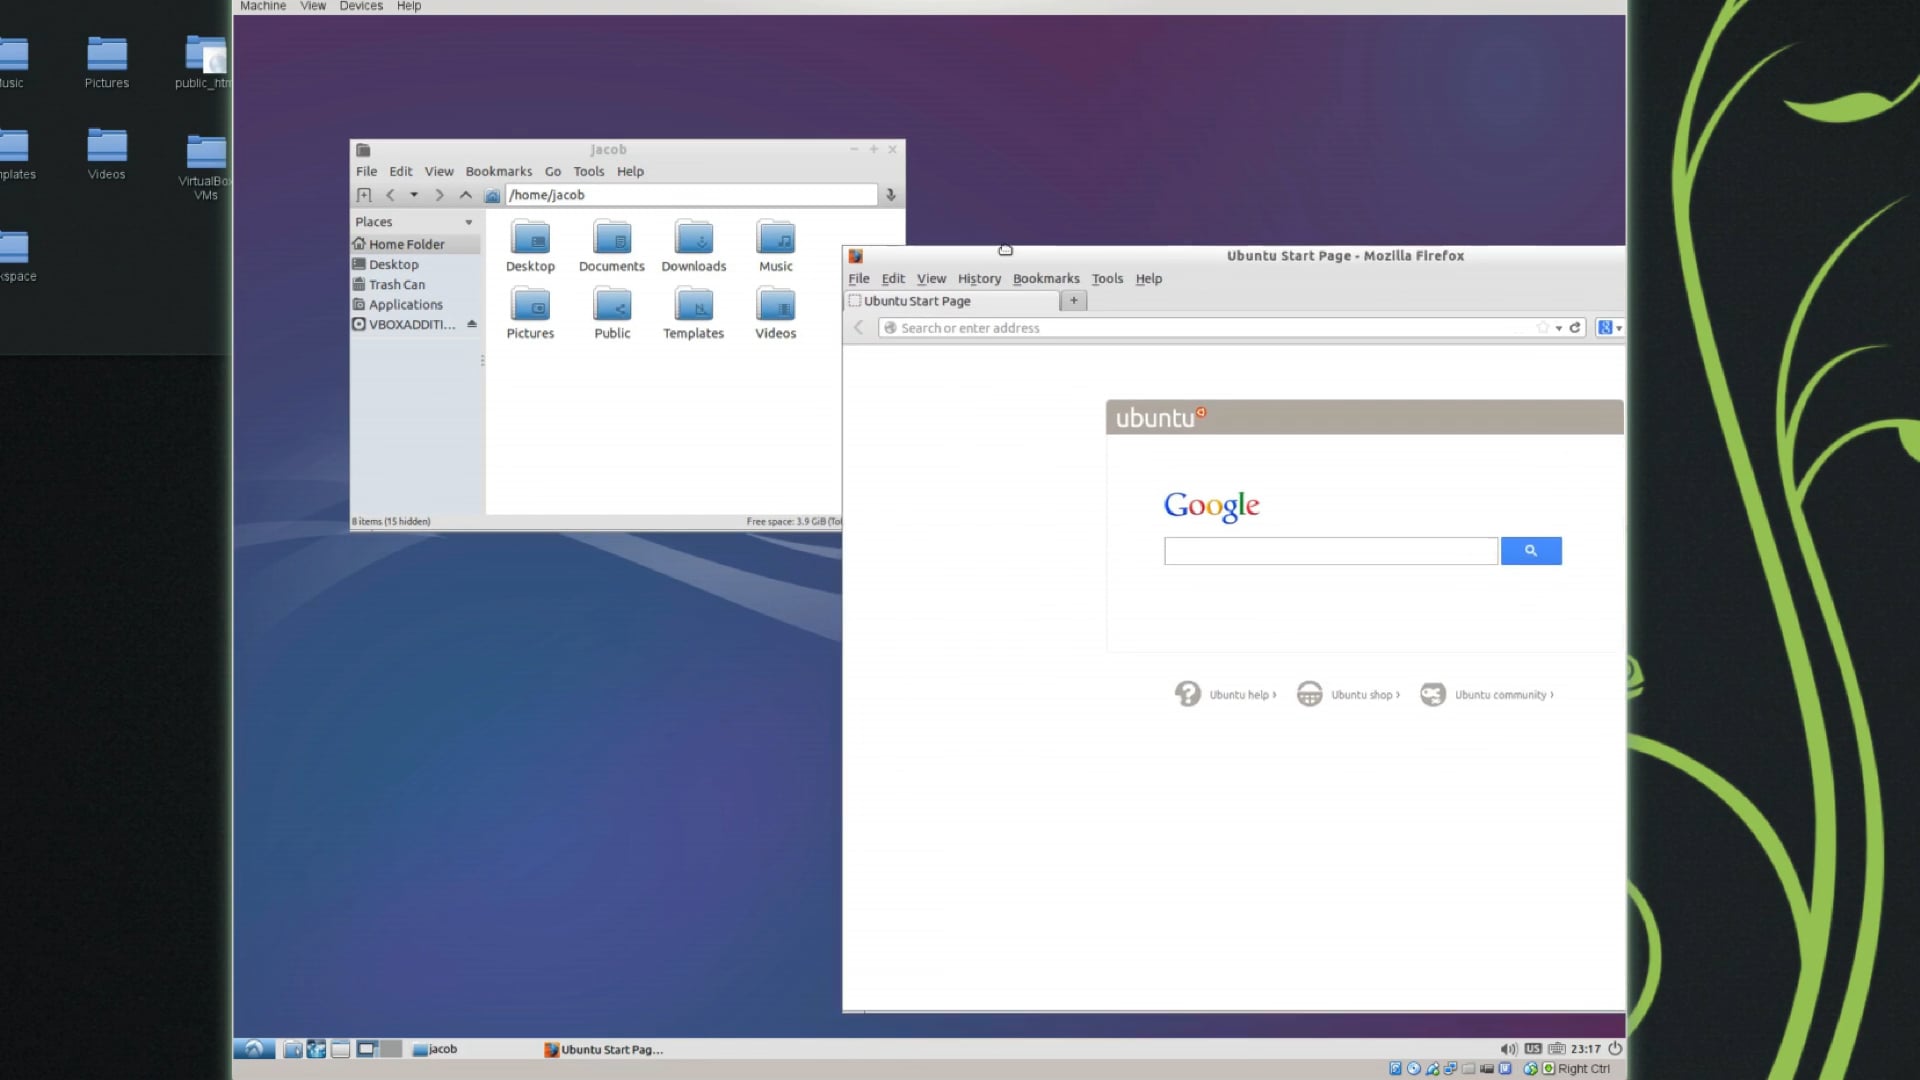The width and height of the screenshot is (1920, 1080).
Task: Click the Google search text box
Action: point(1331,551)
